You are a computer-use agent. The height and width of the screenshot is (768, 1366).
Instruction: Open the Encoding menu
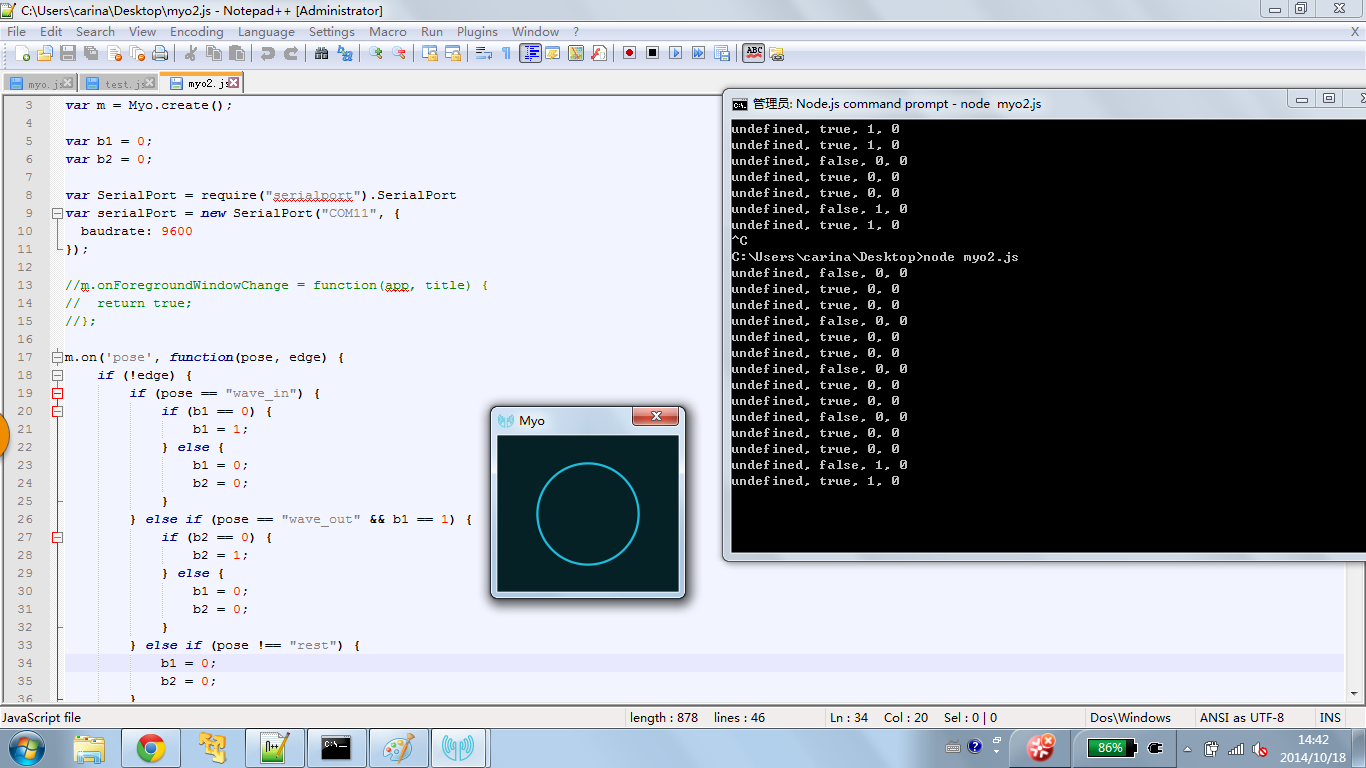pos(196,31)
